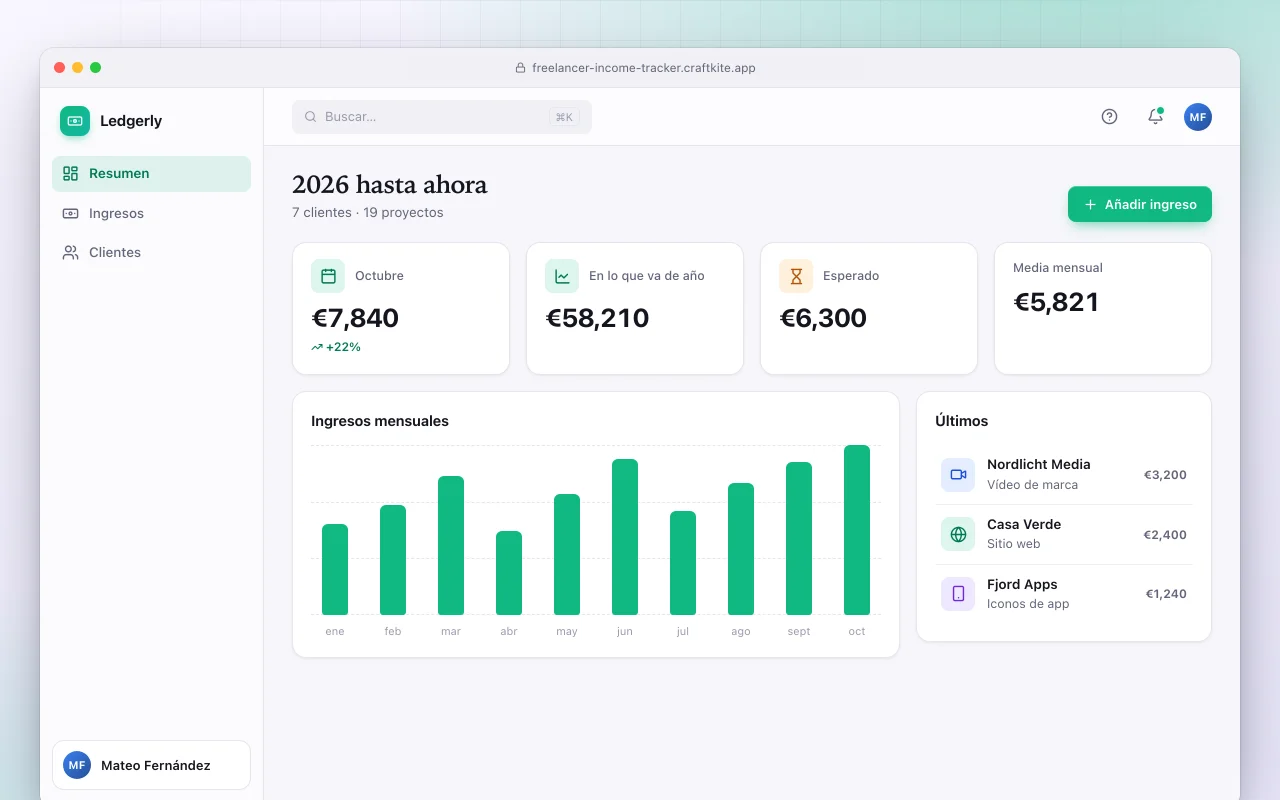The width and height of the screenshot is (1280, 800).
Task: Click the Añadir ingreso button
Action: (1140, 204)
